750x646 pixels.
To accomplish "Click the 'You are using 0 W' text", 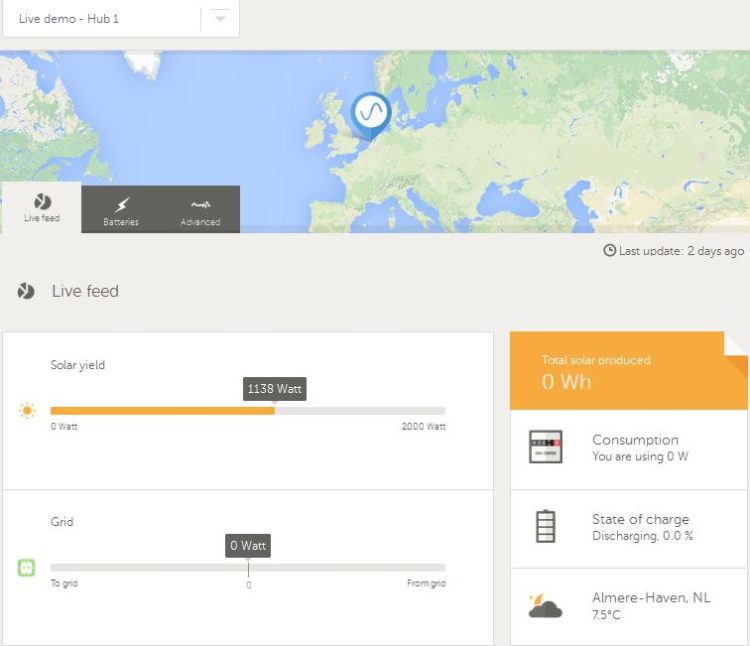I will pos(640,456).
